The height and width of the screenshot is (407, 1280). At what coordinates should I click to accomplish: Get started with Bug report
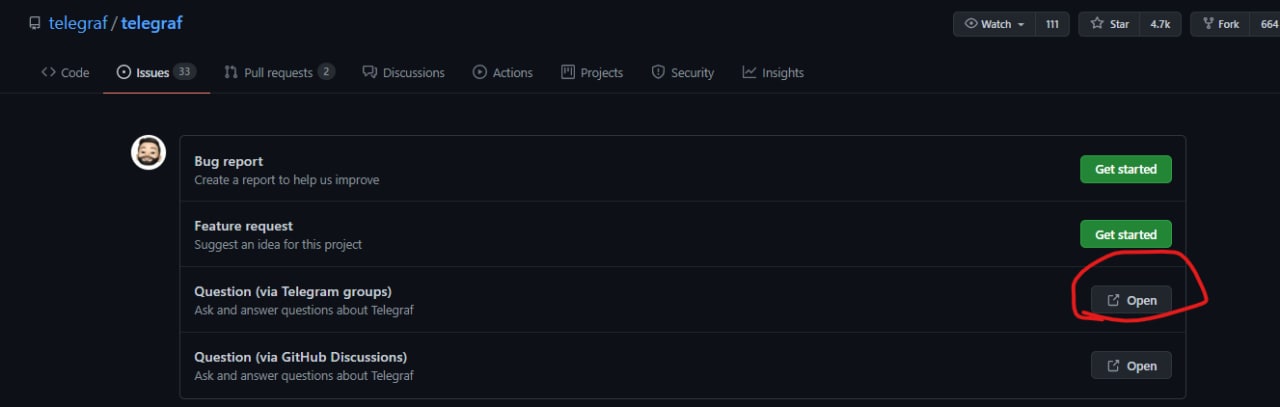[x=1125, y=169]
